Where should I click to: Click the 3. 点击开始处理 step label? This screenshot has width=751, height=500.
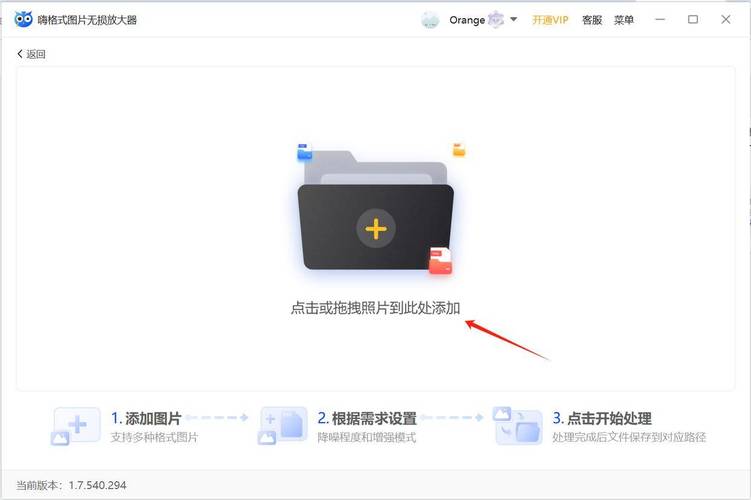(602, 419)
